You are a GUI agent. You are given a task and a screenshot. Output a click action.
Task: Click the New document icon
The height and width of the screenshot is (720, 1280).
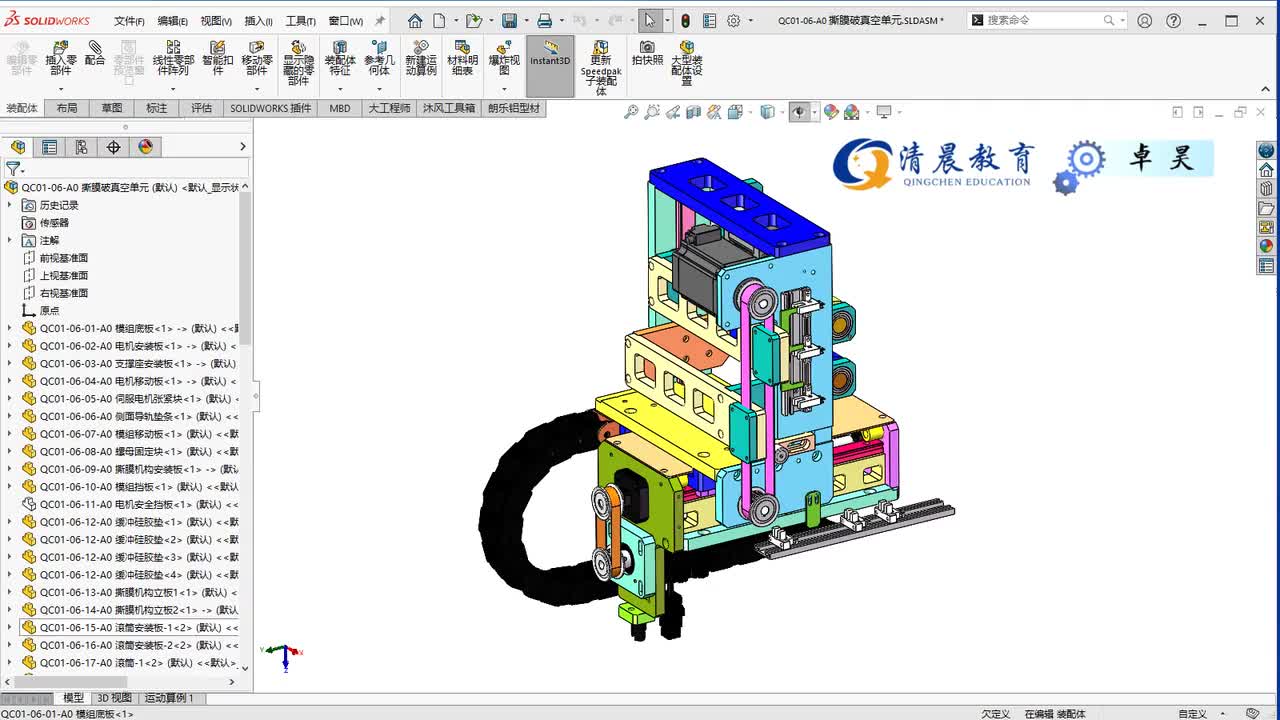point(439,20)
